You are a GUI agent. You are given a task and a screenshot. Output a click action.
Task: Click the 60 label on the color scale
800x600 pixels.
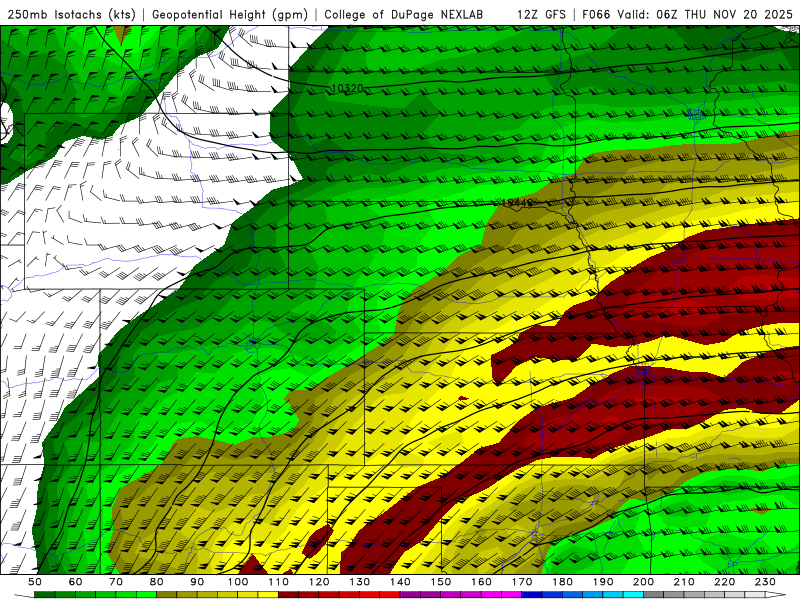75,582
